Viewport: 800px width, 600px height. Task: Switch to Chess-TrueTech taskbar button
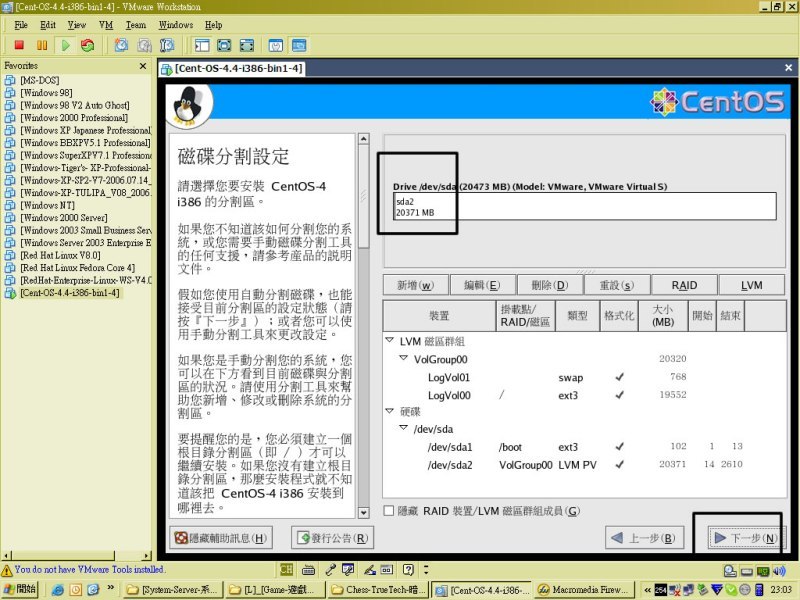coord(379,590)
